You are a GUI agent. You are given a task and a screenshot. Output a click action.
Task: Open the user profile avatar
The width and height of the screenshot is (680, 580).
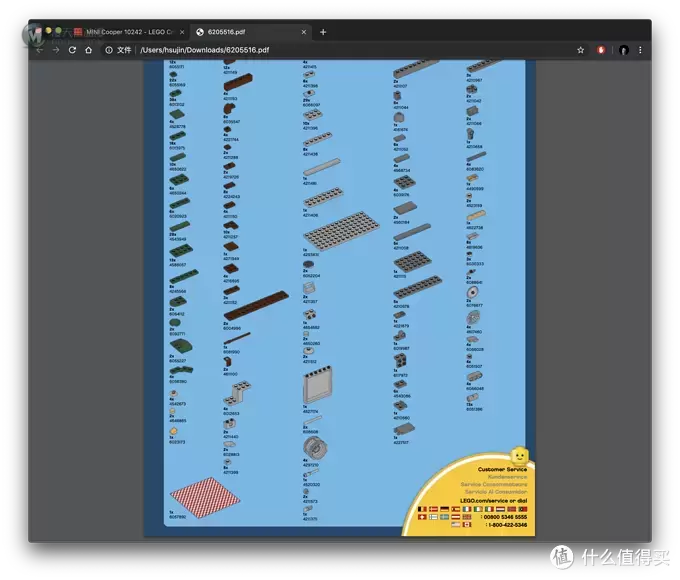pos(624,50)
